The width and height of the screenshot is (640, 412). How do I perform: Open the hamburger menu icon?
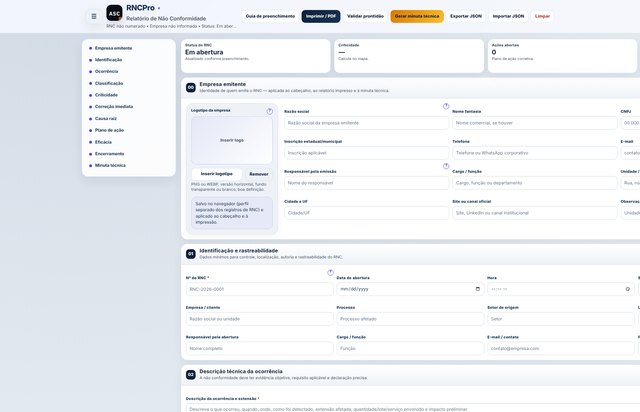(94, 16)
